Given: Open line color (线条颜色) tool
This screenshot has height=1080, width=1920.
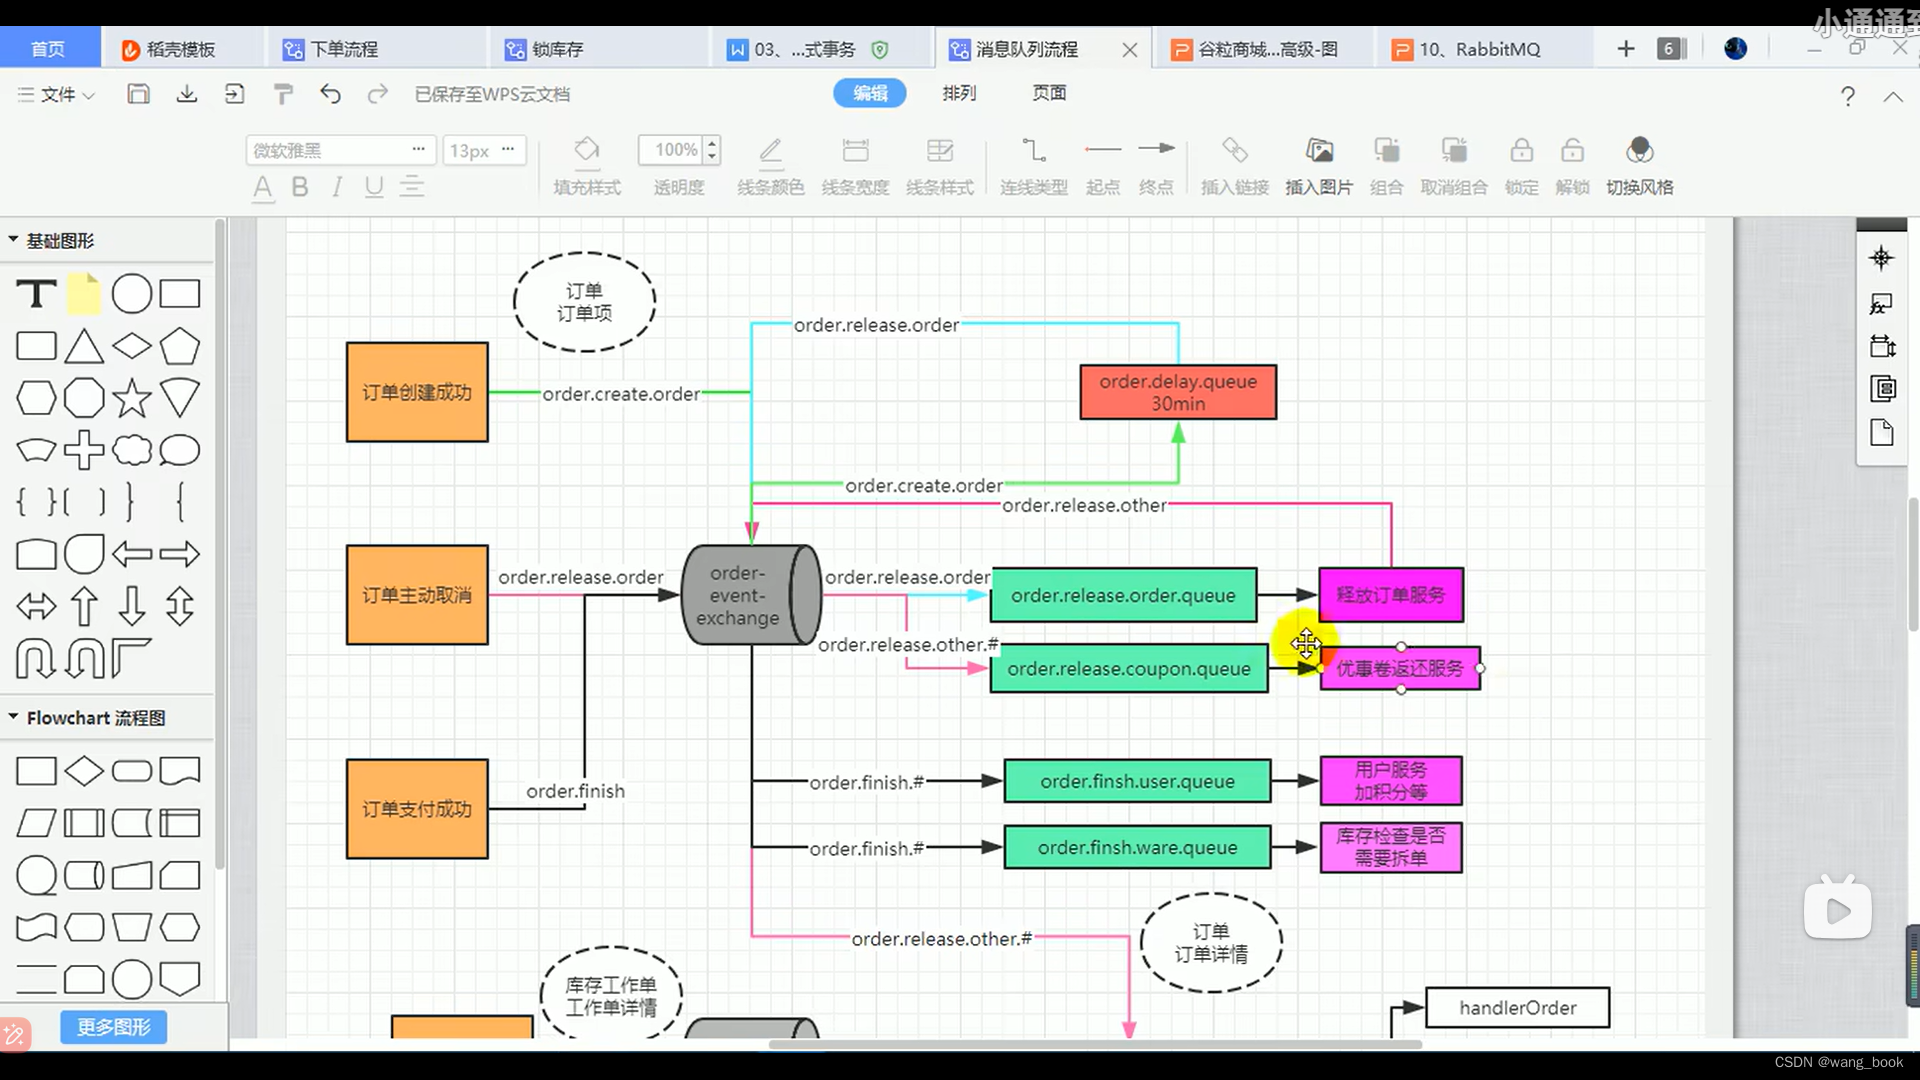Looking at the screenshot, I should [770, 165].
